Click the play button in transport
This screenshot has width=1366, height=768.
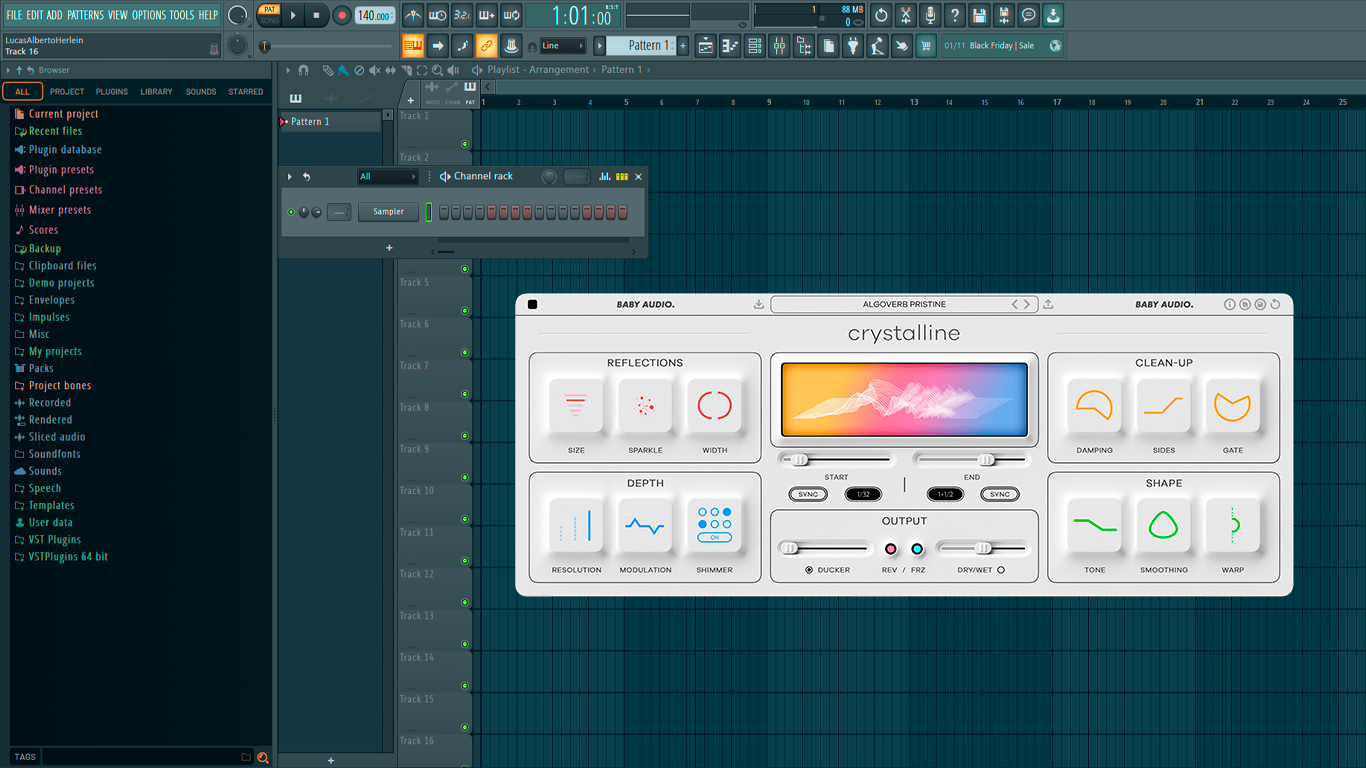coord(293,15)
